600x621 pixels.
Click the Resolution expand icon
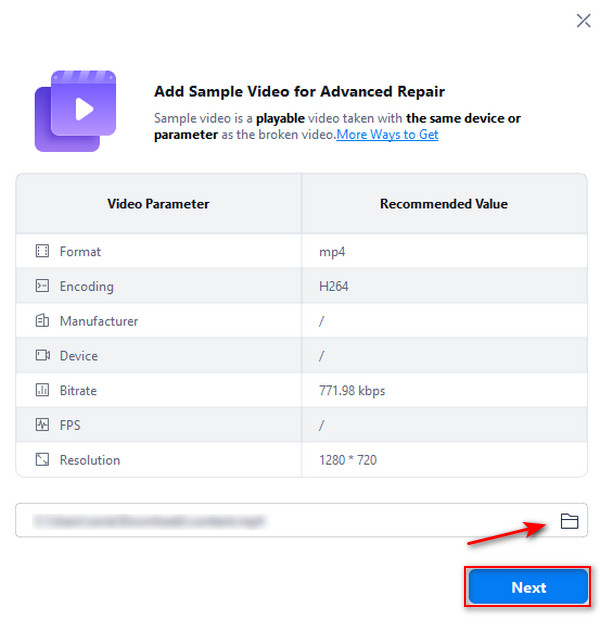42,459
